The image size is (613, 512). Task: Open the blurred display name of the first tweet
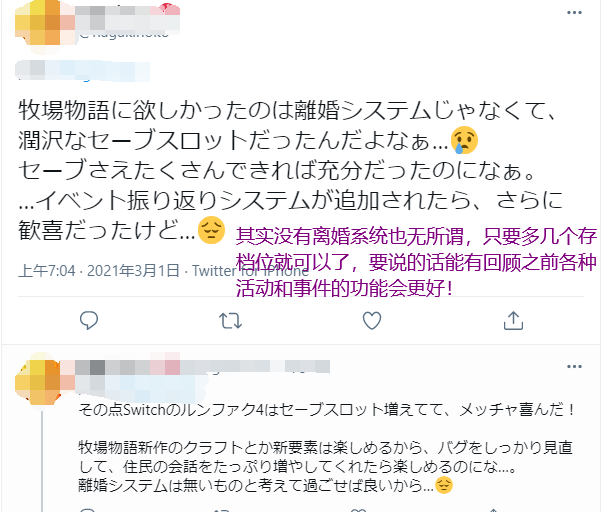(127, 17)
